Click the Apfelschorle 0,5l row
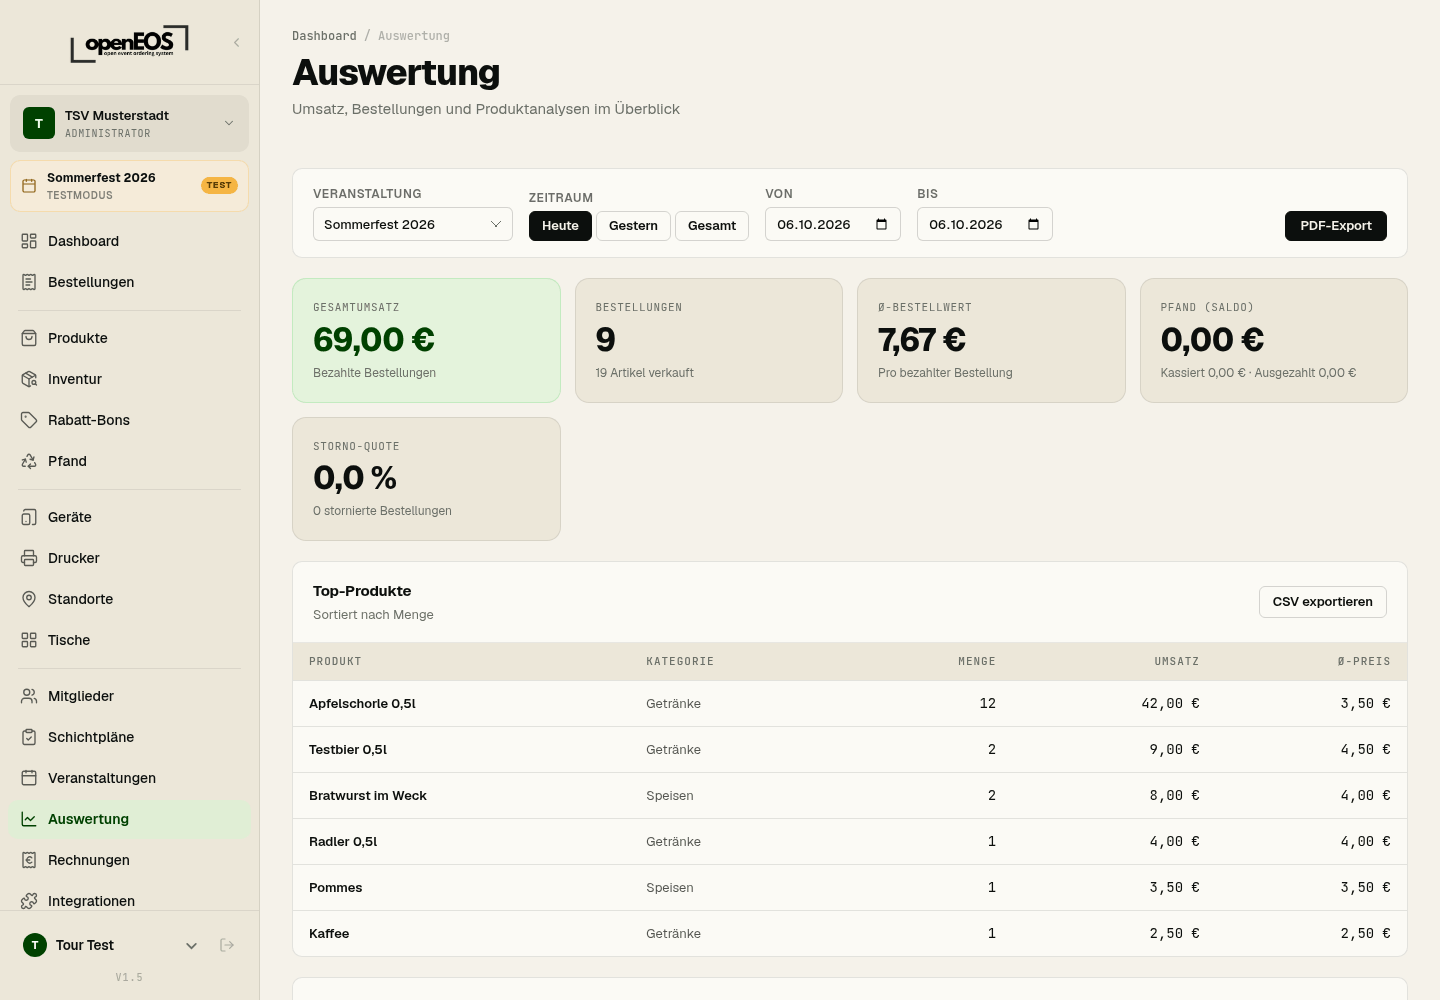1440x1000 pixels. pos(850,704)
